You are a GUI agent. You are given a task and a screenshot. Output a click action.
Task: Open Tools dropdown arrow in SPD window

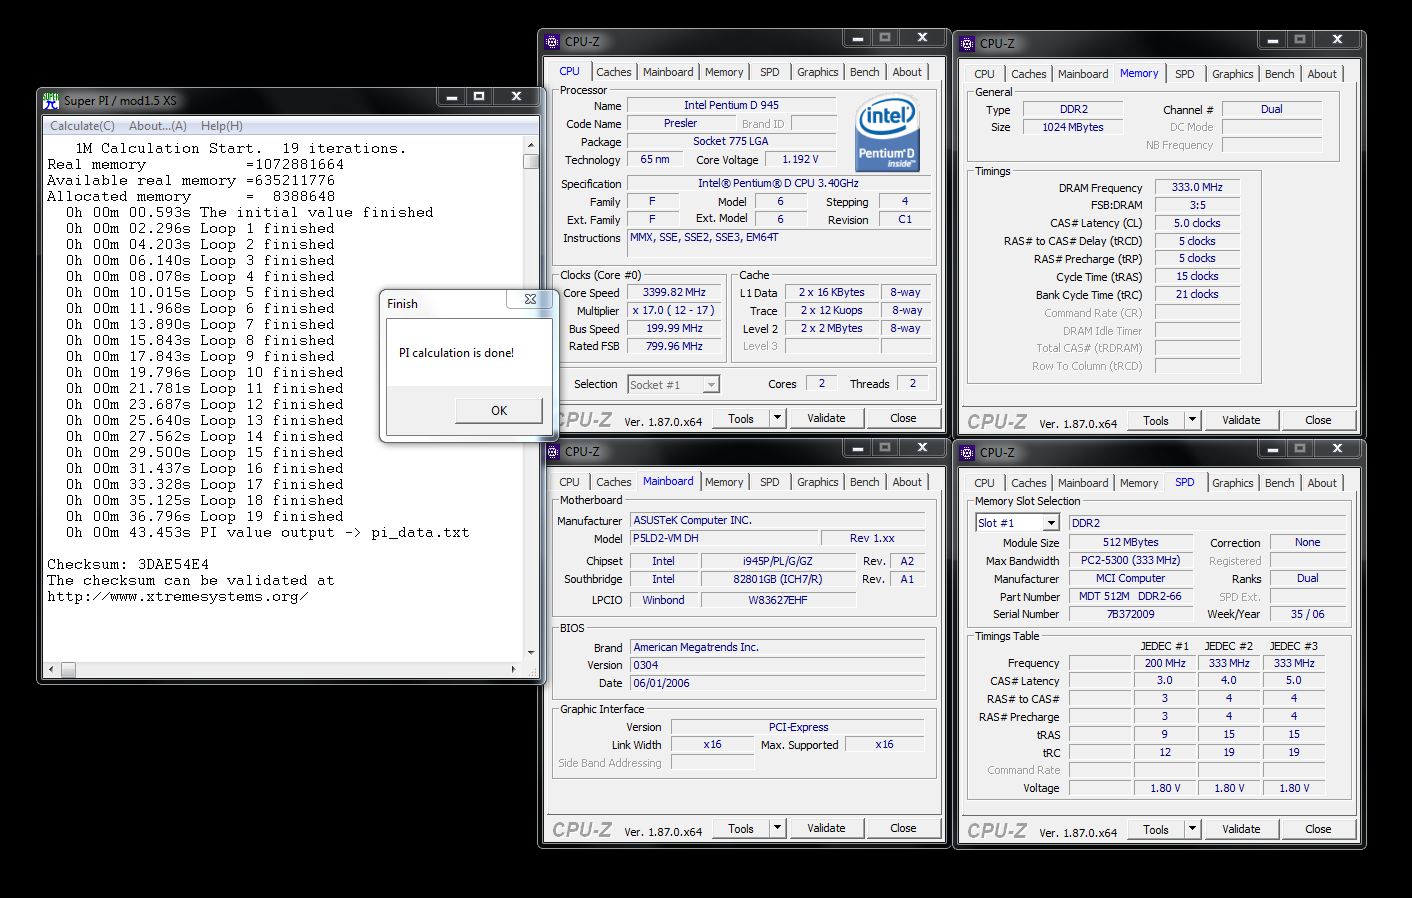[x=1192, y=829]
